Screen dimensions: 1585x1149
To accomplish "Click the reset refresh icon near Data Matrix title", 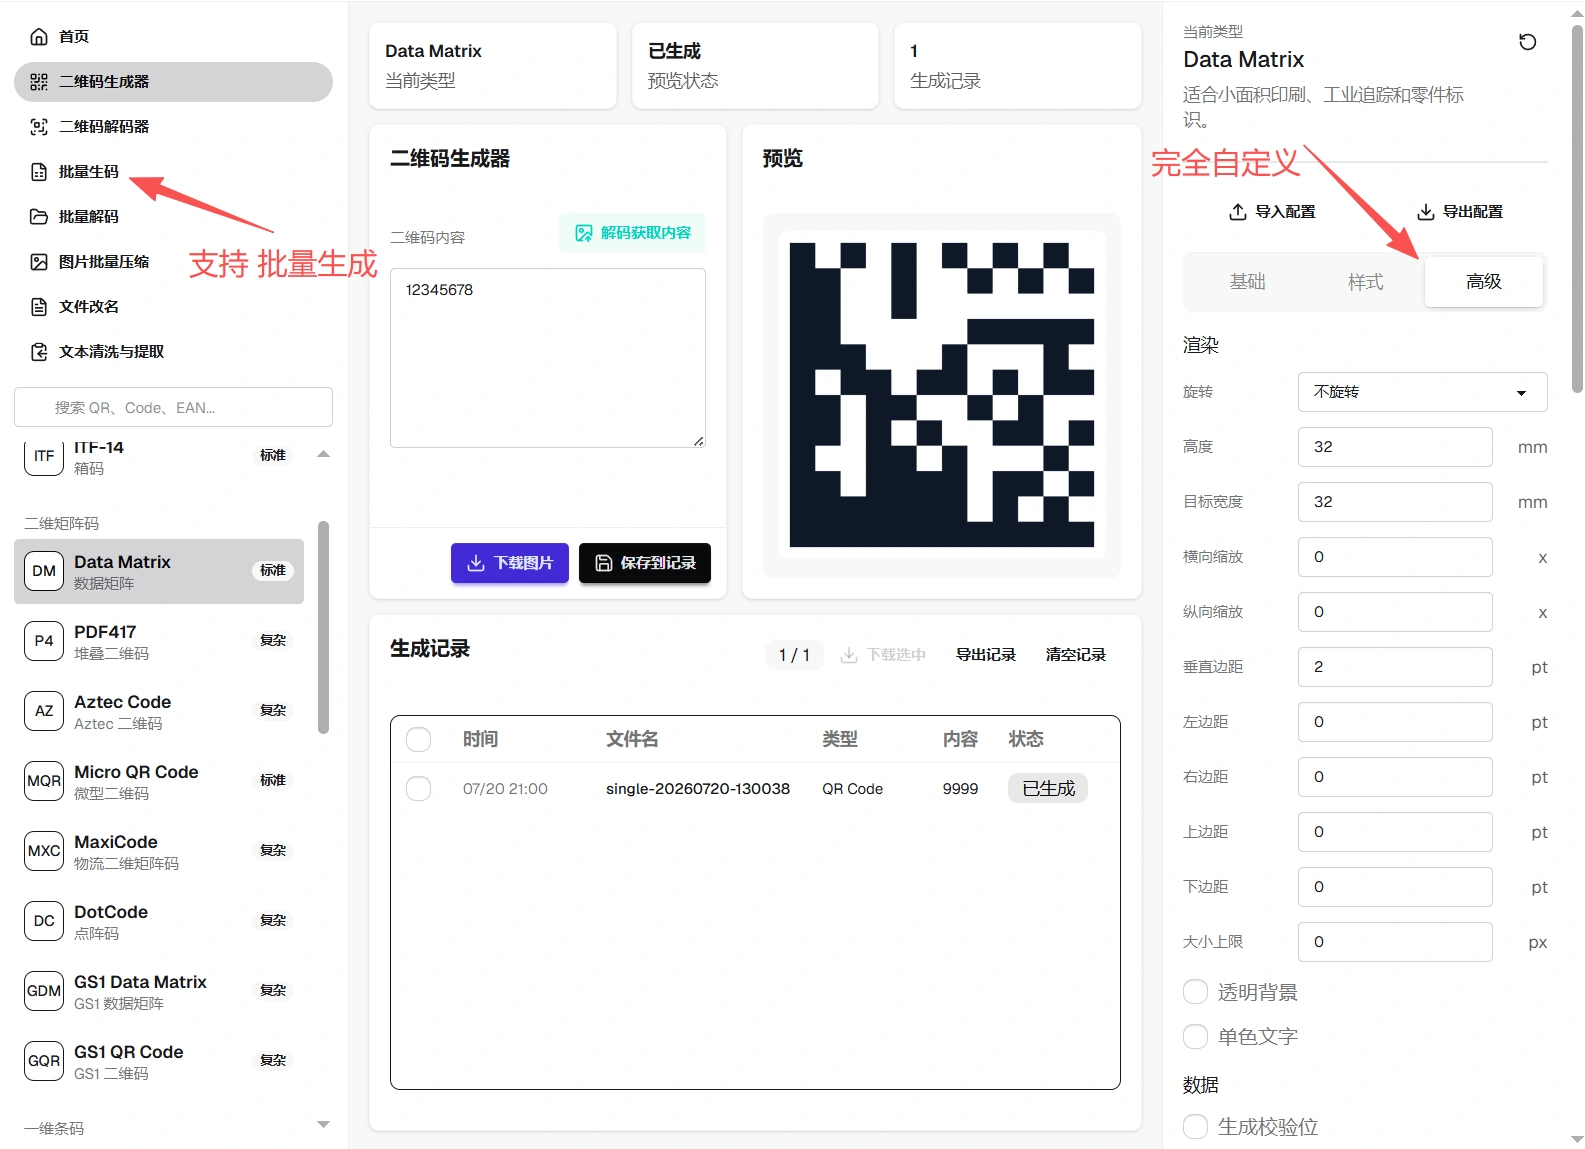I will coord(1527,42).
